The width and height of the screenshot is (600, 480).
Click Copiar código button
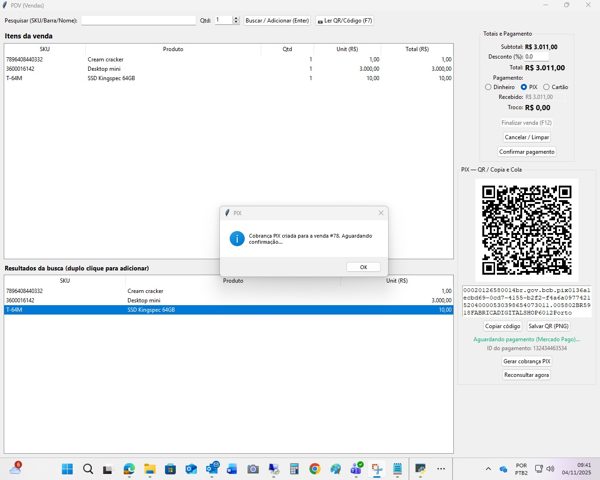click(503, 327)
